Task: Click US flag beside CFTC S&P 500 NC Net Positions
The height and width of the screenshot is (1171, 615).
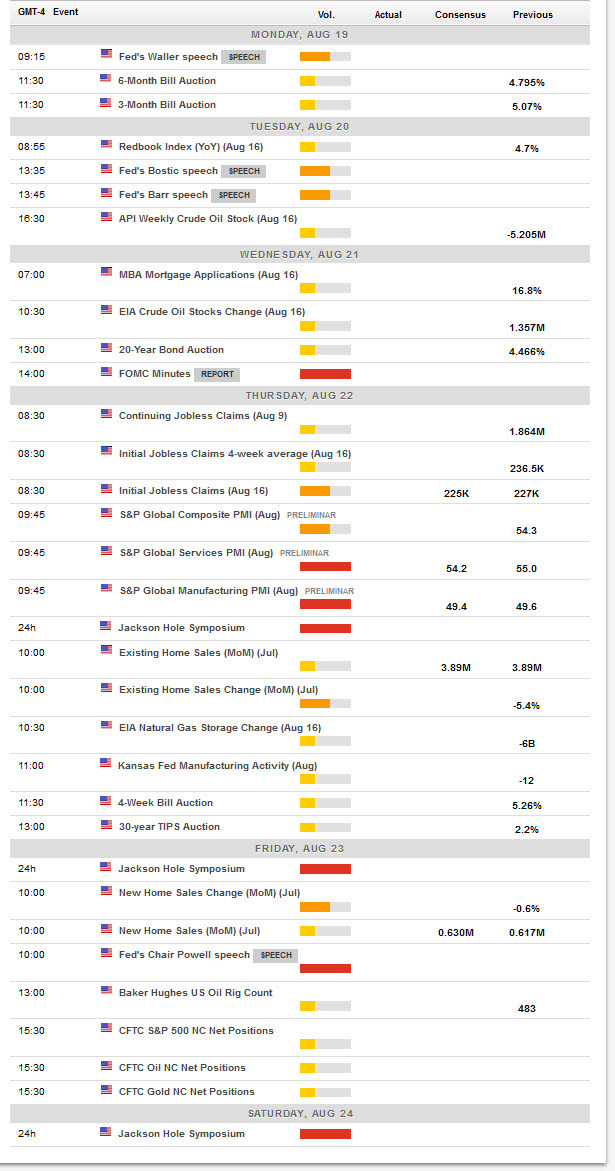Action: click(x=106, y=1028)
